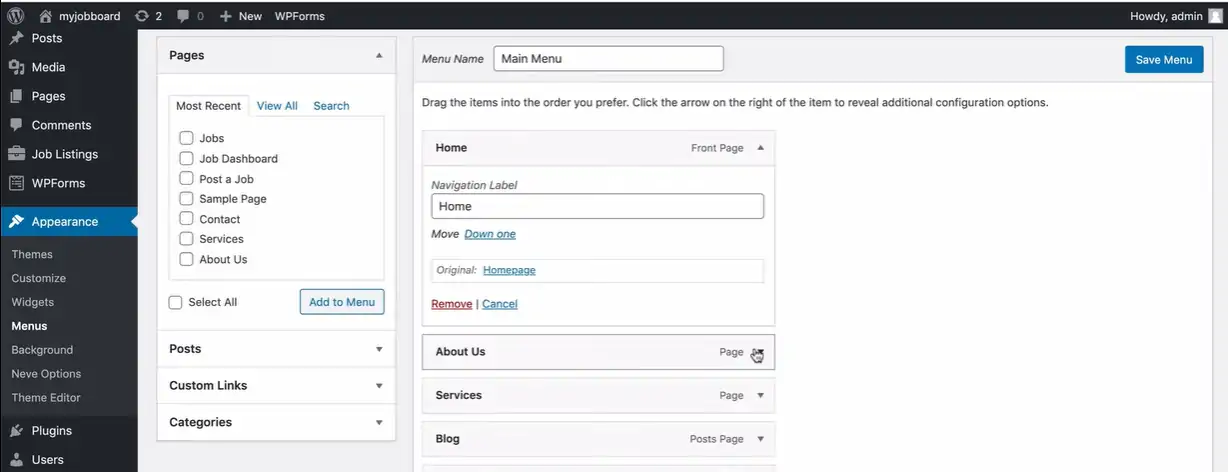The height and width of the screenshot is (472, 1228).
Task: Open the Menus submenu item
Action: coord(29,326)
